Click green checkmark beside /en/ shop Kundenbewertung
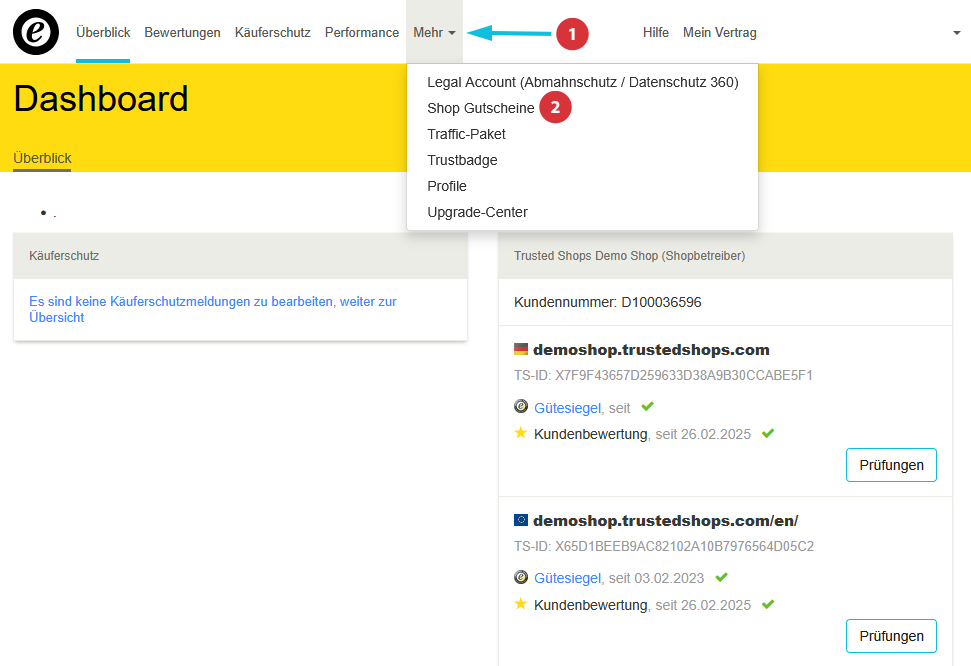971x666 pixels. point(768,604)
